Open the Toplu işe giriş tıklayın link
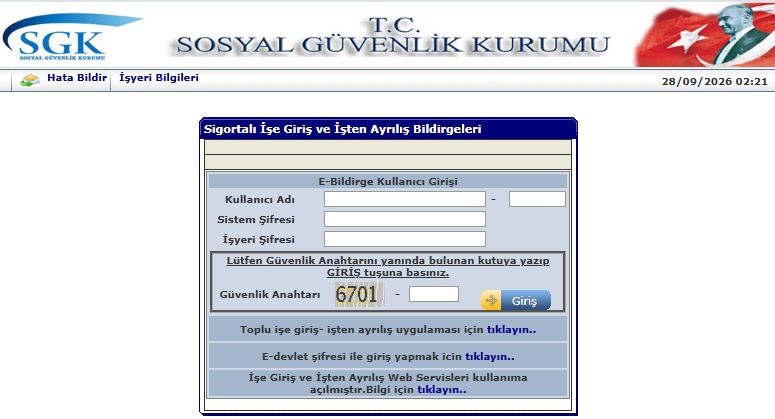Image resolution: width=775 pixels, height=419 pixels. coord(511,330)
